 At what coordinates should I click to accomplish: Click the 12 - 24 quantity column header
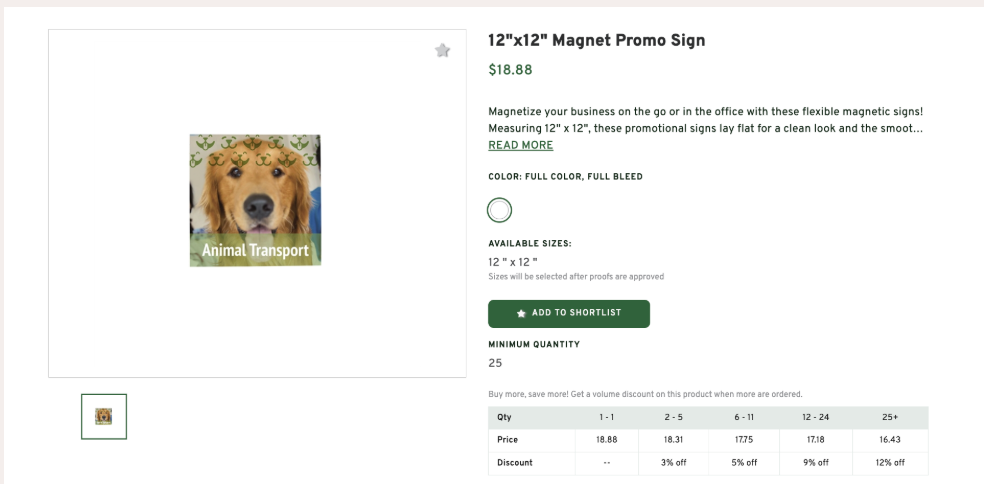817,416
